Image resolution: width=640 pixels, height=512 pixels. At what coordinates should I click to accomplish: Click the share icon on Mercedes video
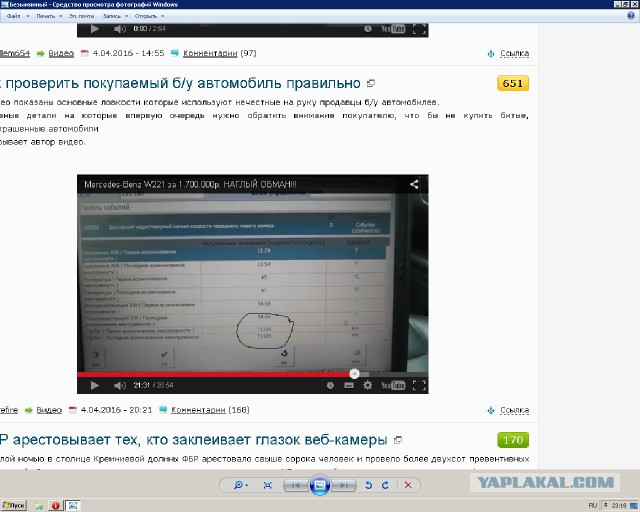tap(414, 184)
